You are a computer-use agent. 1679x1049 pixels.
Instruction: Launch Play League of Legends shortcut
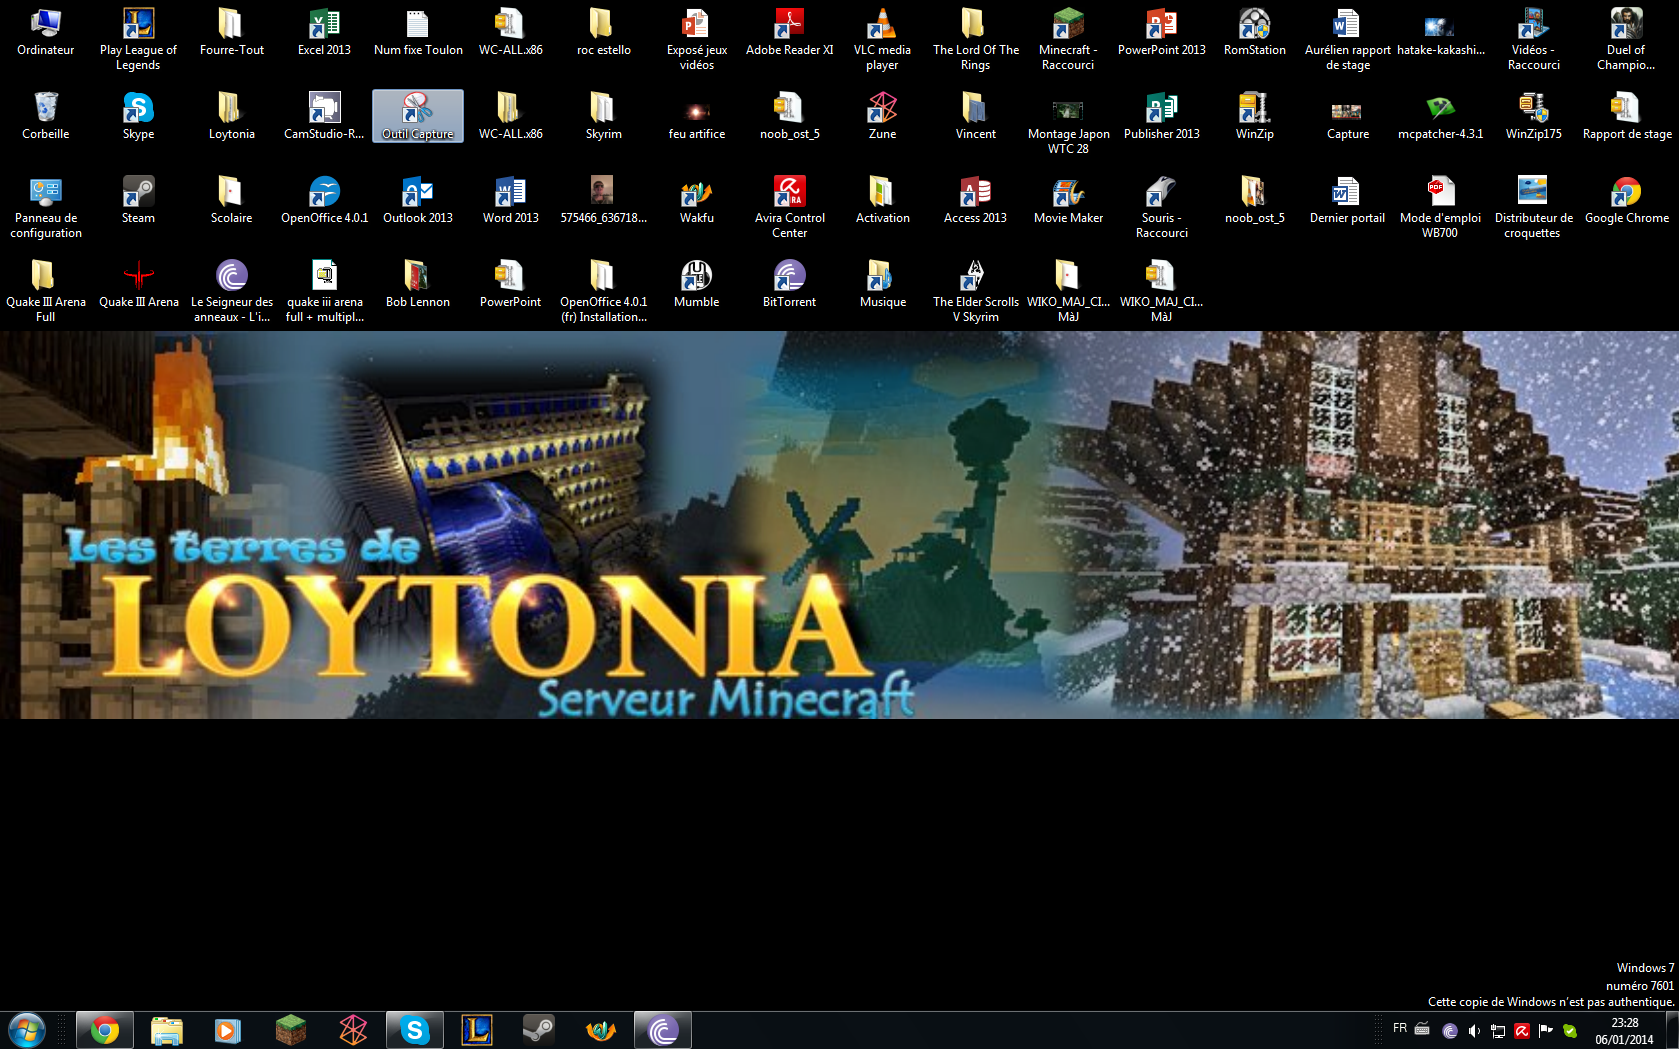tap(138, 39)
